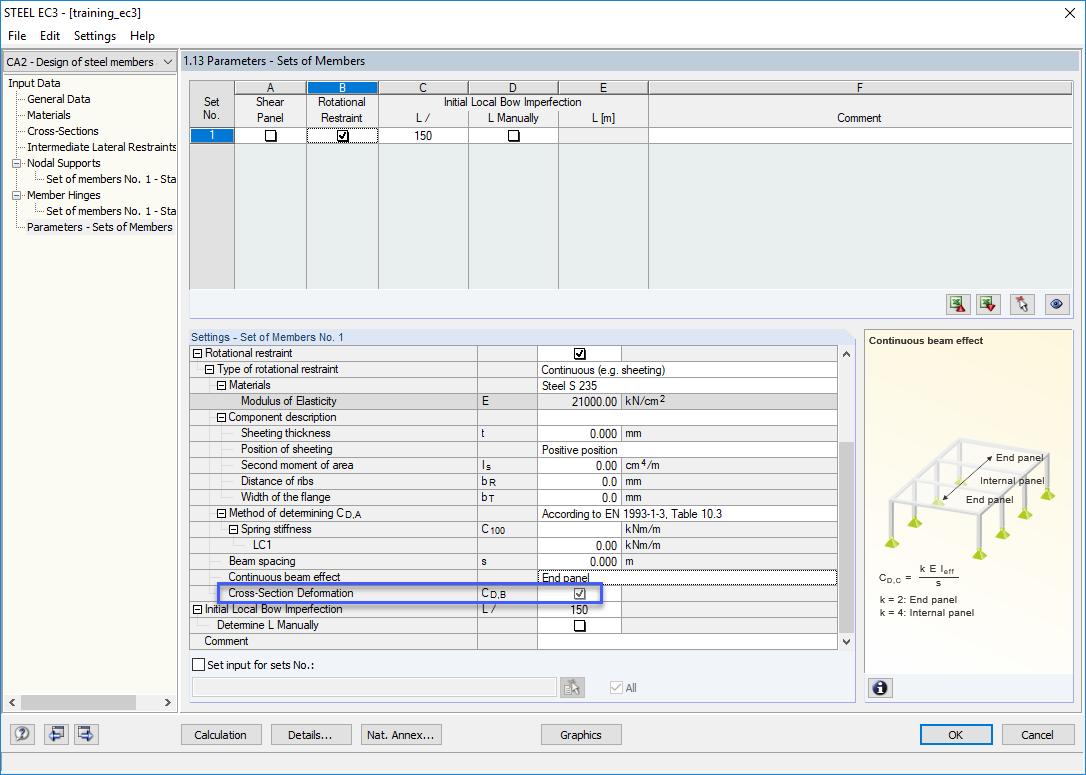
Task: Check the Set input for sets No. box
Action: (x=197, y=664)
